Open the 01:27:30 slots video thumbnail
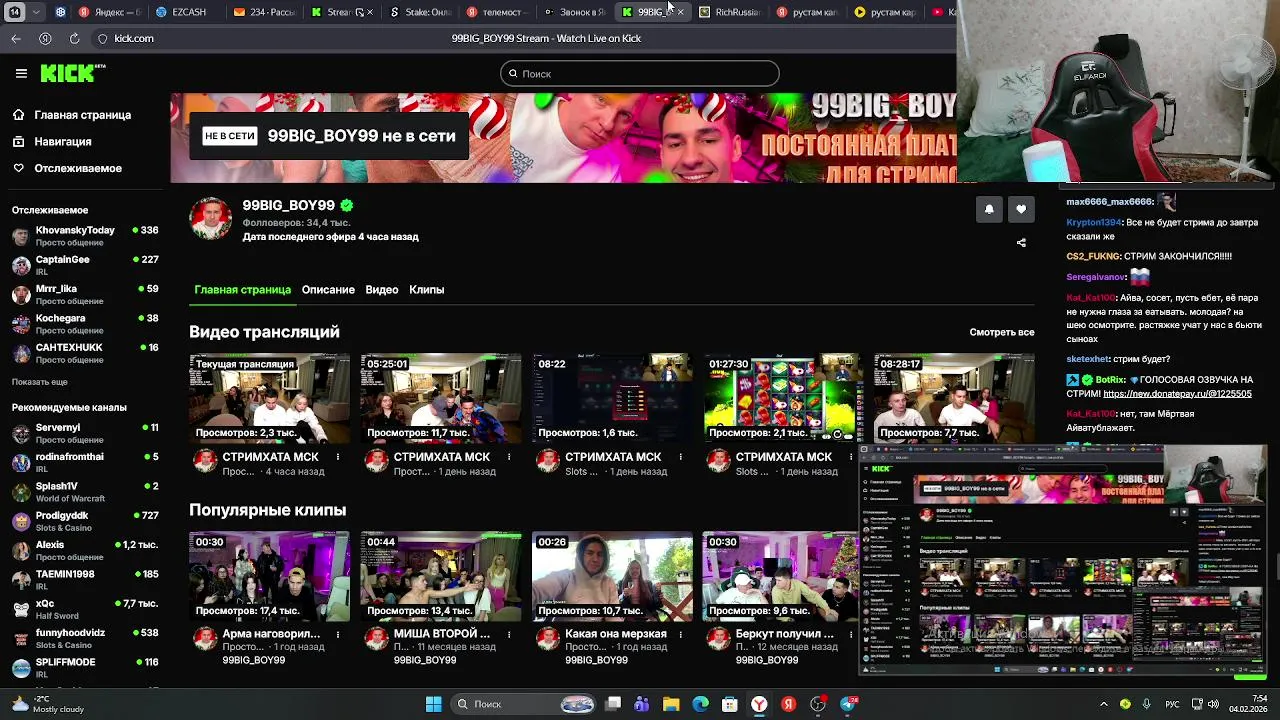 [x=783, y=398]
